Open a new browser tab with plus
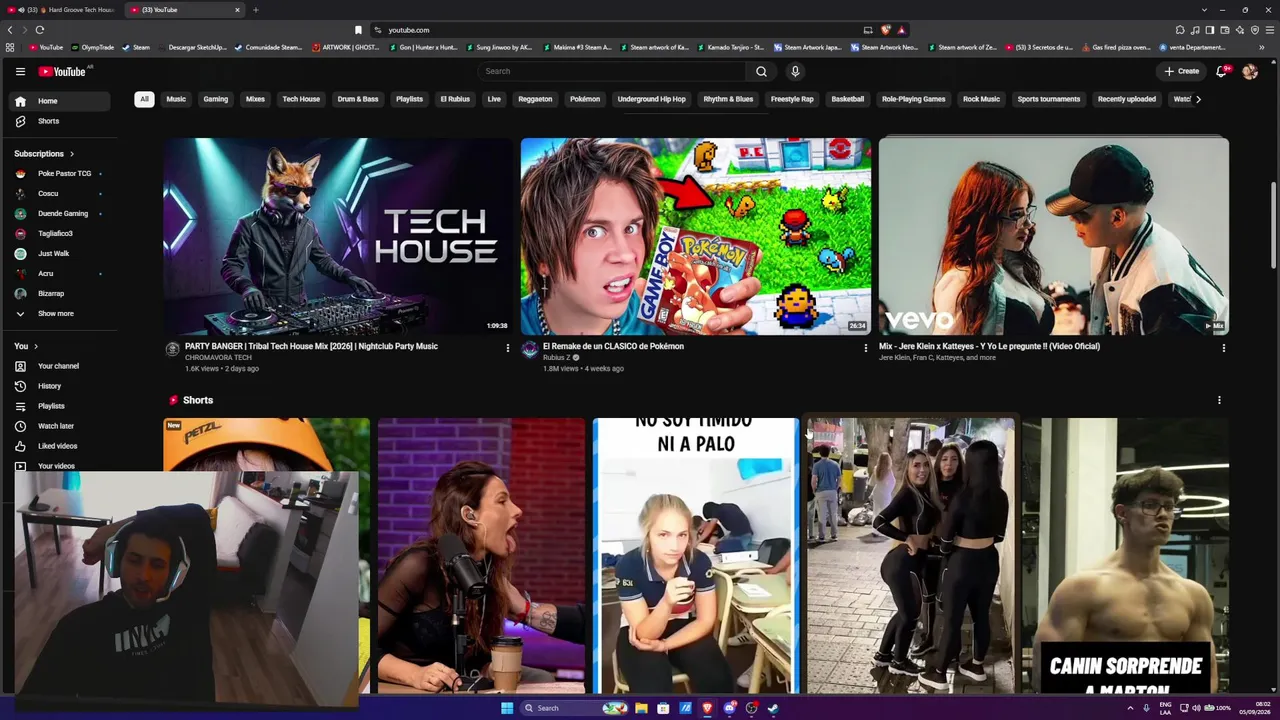The image size is (1280, 720). [x=255, y=10]
